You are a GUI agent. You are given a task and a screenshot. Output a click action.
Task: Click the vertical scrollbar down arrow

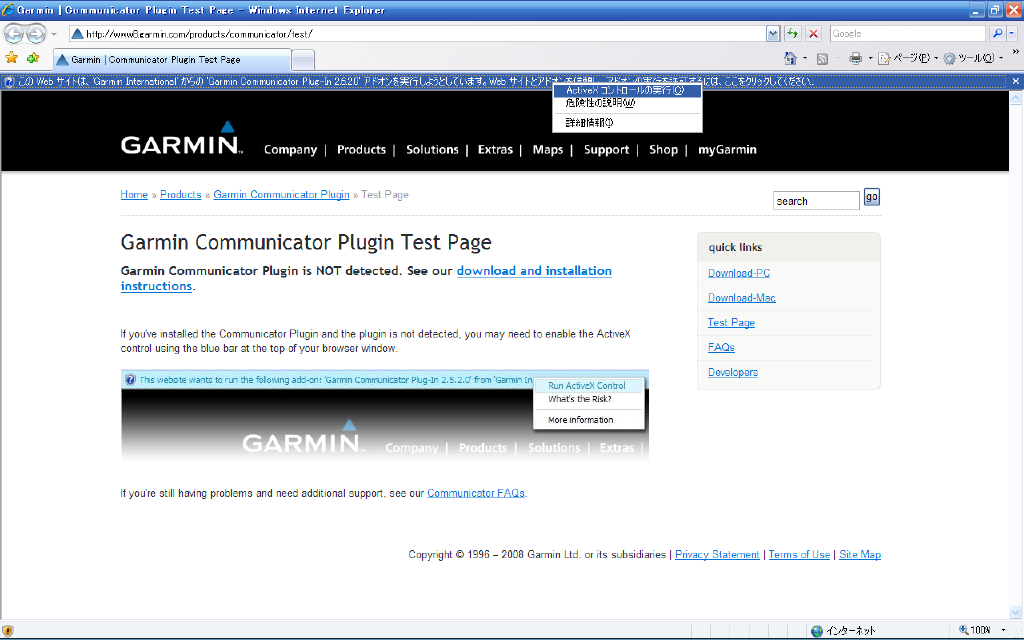pos(1016,613)
